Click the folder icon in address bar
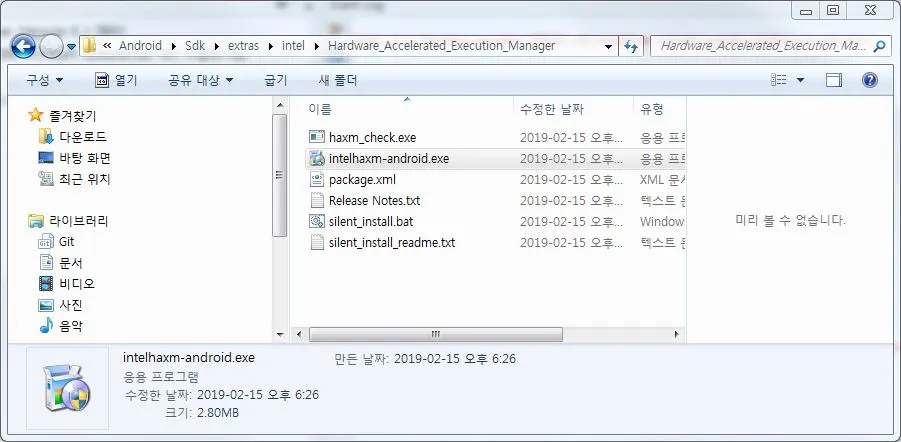 [x=89, y=46]
